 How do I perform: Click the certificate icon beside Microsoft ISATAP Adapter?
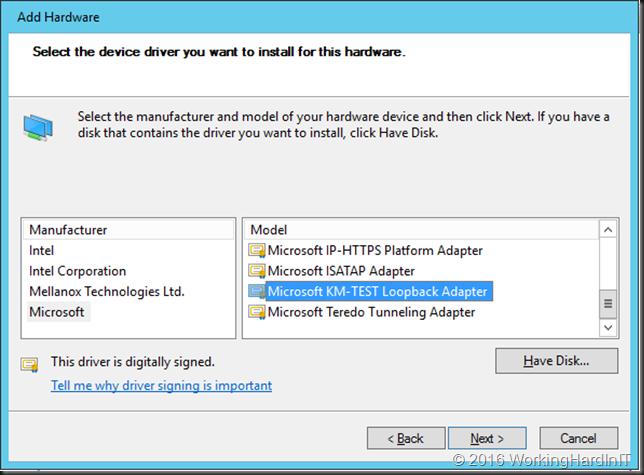[257, 271]
